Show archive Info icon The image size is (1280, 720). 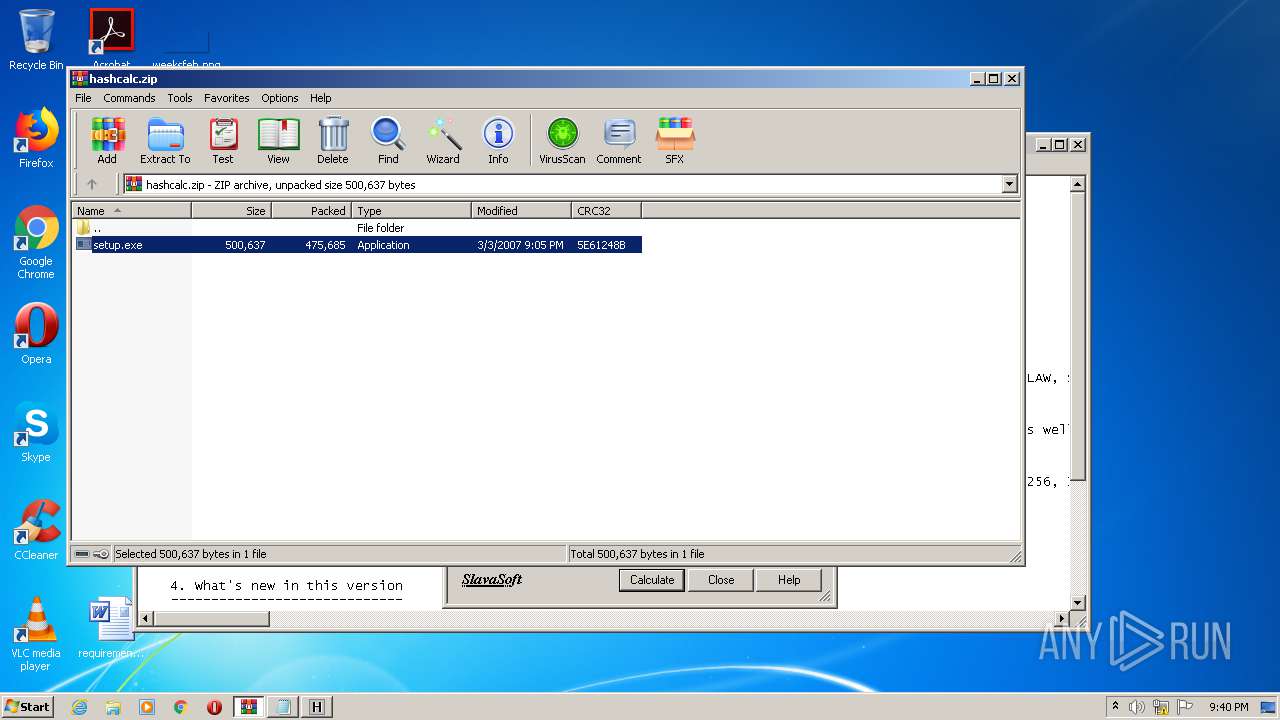click(x=498, y=140)
